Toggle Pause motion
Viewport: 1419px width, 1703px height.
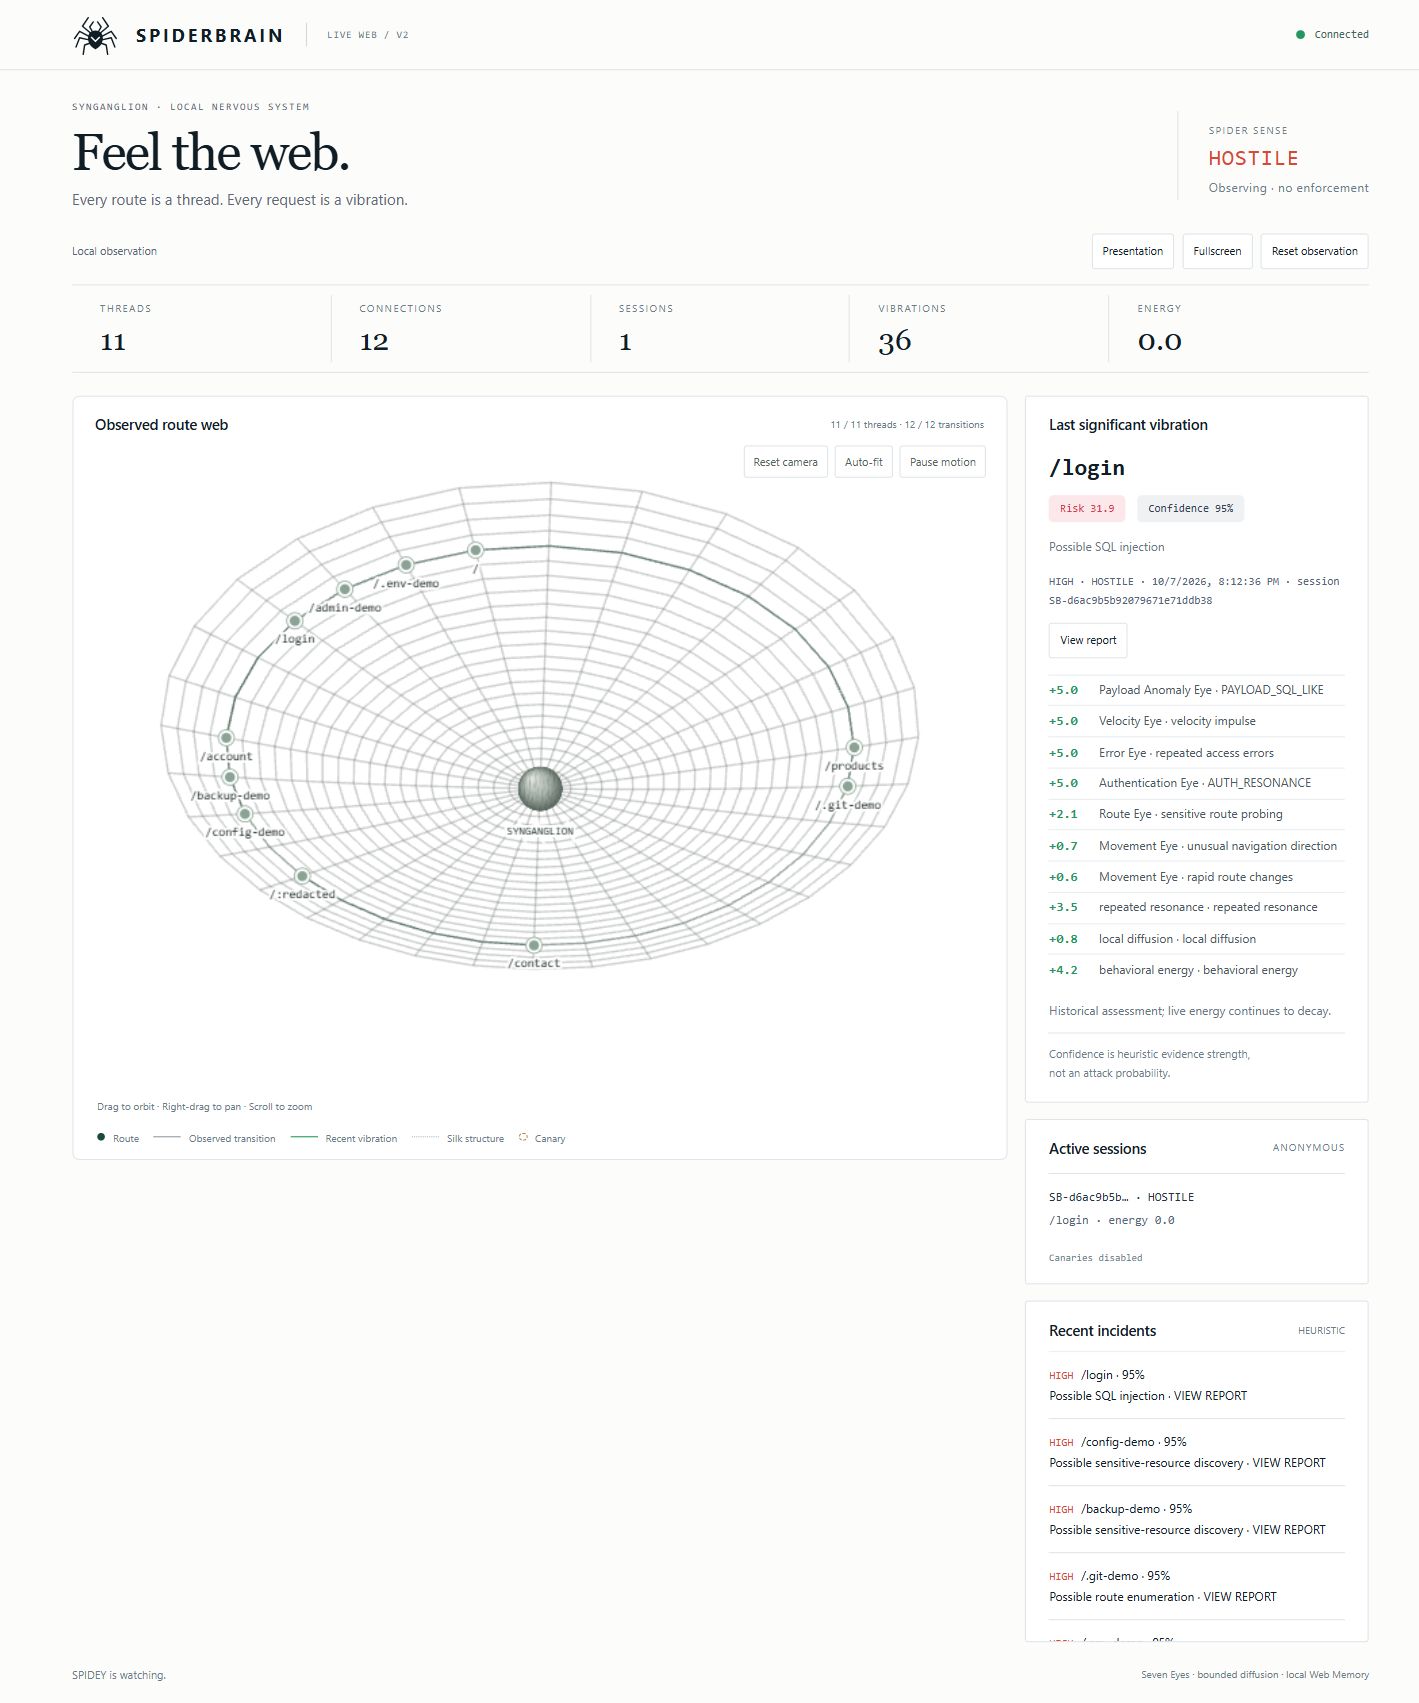(x=942, y=462)
